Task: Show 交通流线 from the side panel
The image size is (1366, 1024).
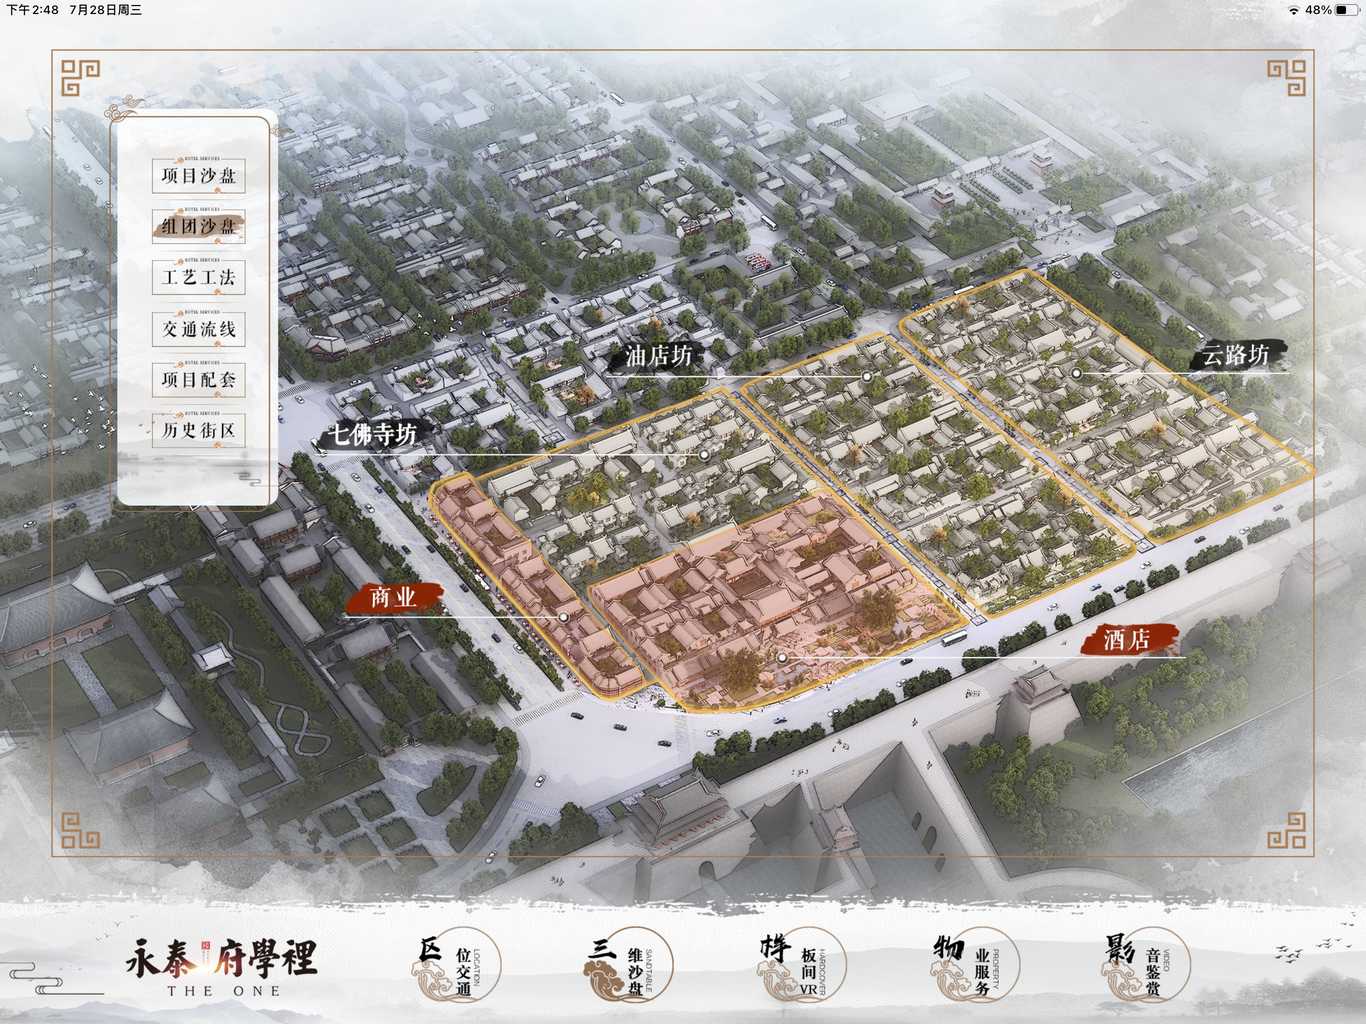Action: 199,329
